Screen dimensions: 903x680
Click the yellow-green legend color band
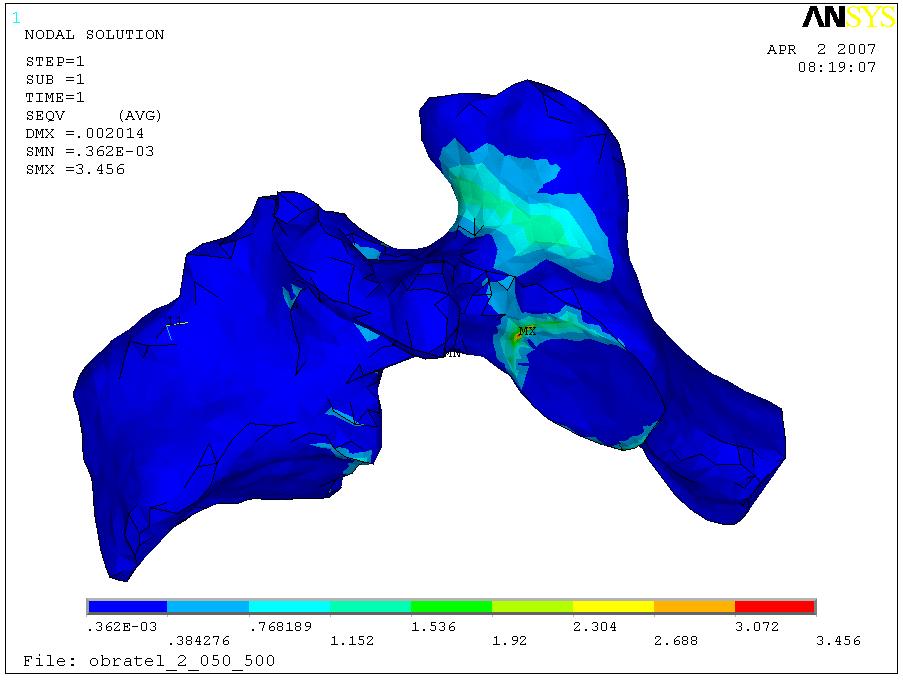click(533, 607)
